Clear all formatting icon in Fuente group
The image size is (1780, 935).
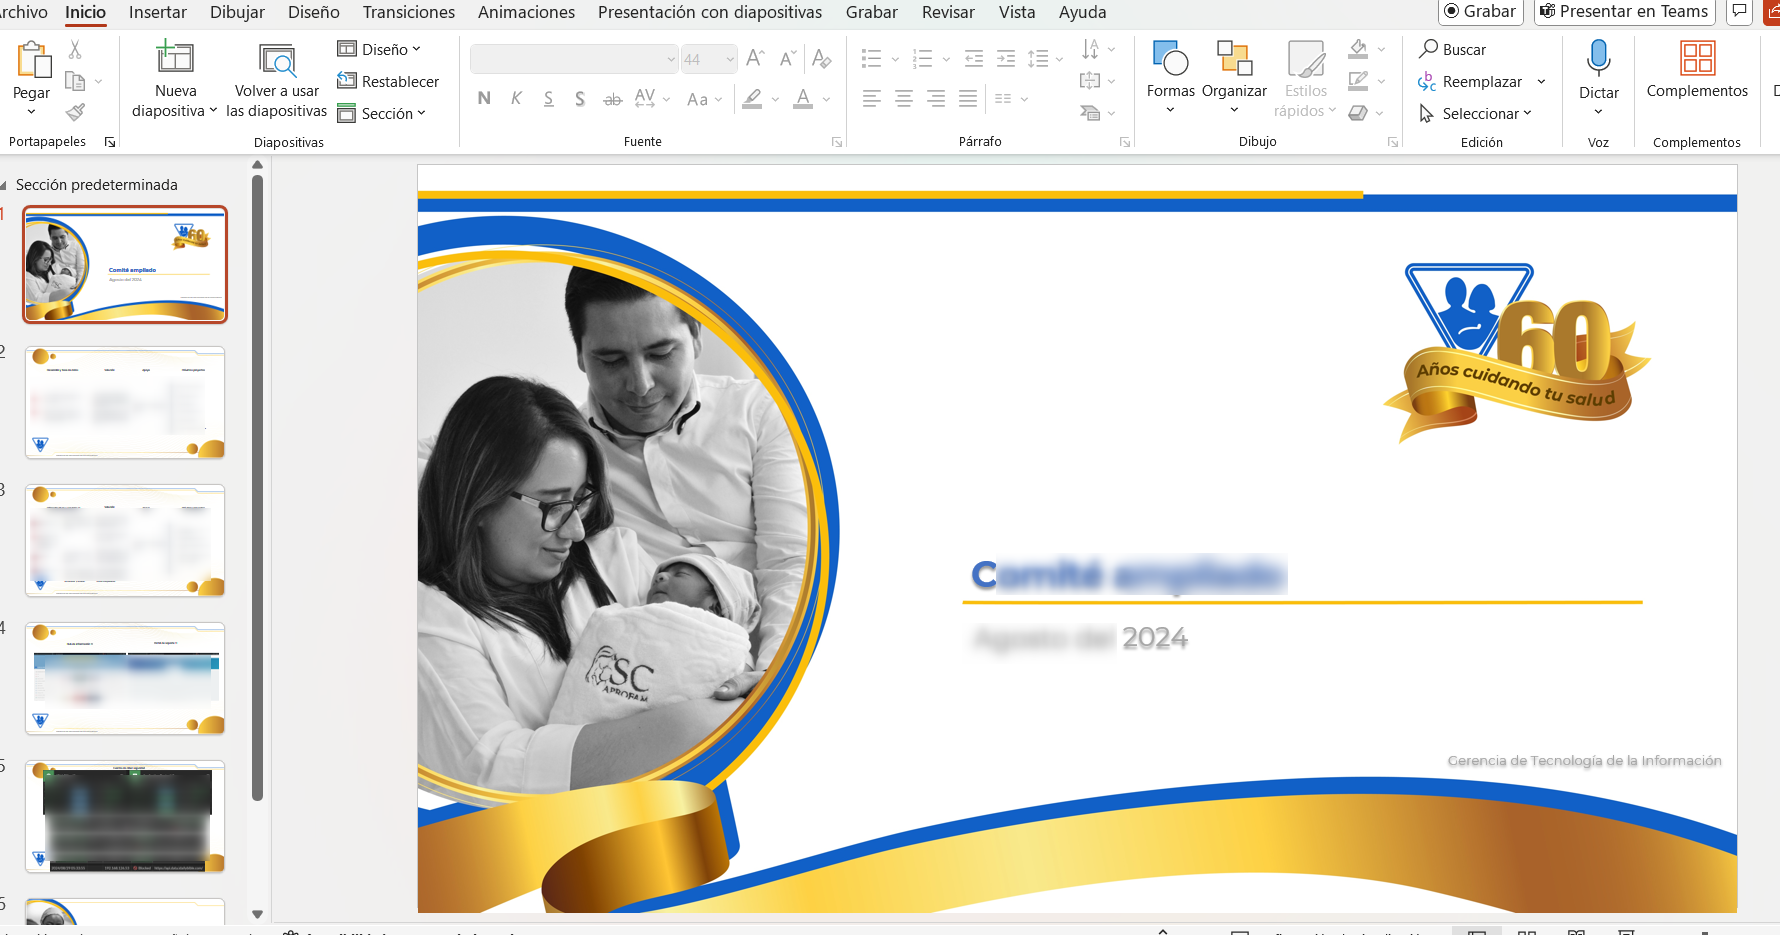[x=822, y=59]
